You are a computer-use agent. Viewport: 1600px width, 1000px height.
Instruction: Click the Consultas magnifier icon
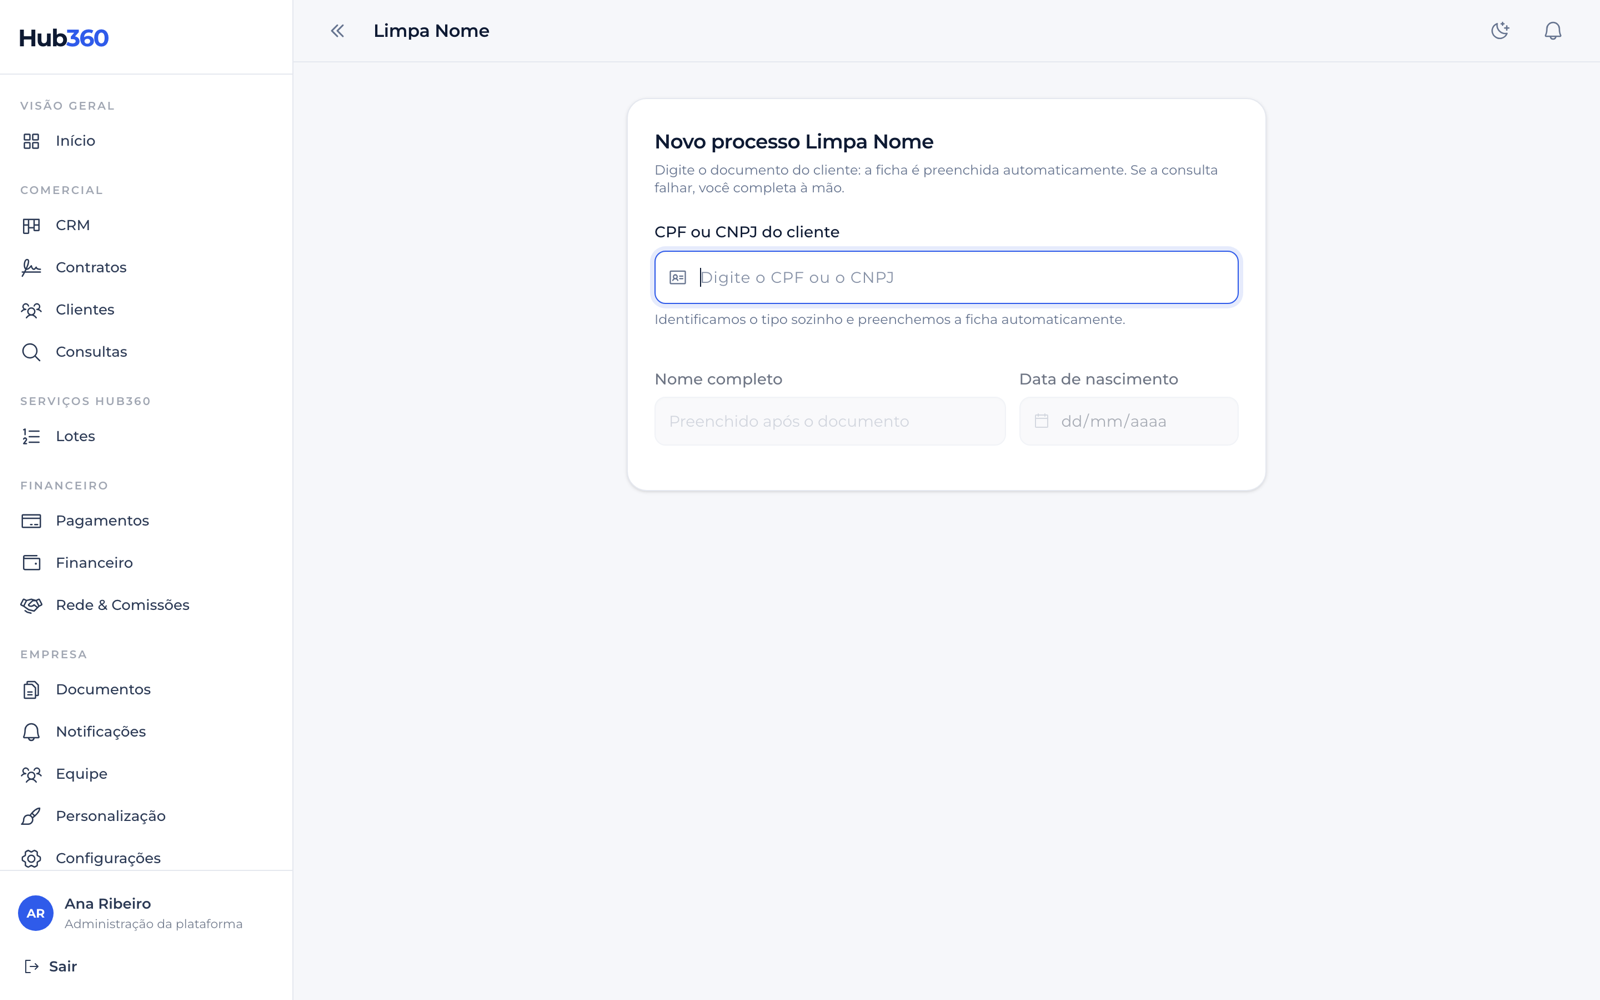[31, 352]
